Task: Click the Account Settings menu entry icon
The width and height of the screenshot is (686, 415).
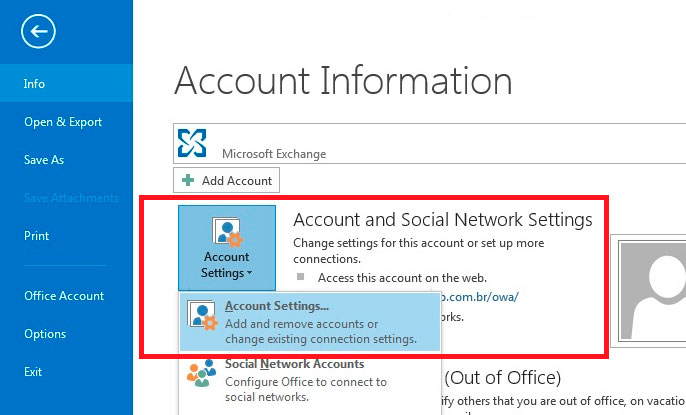Action: tap(202, 315)
